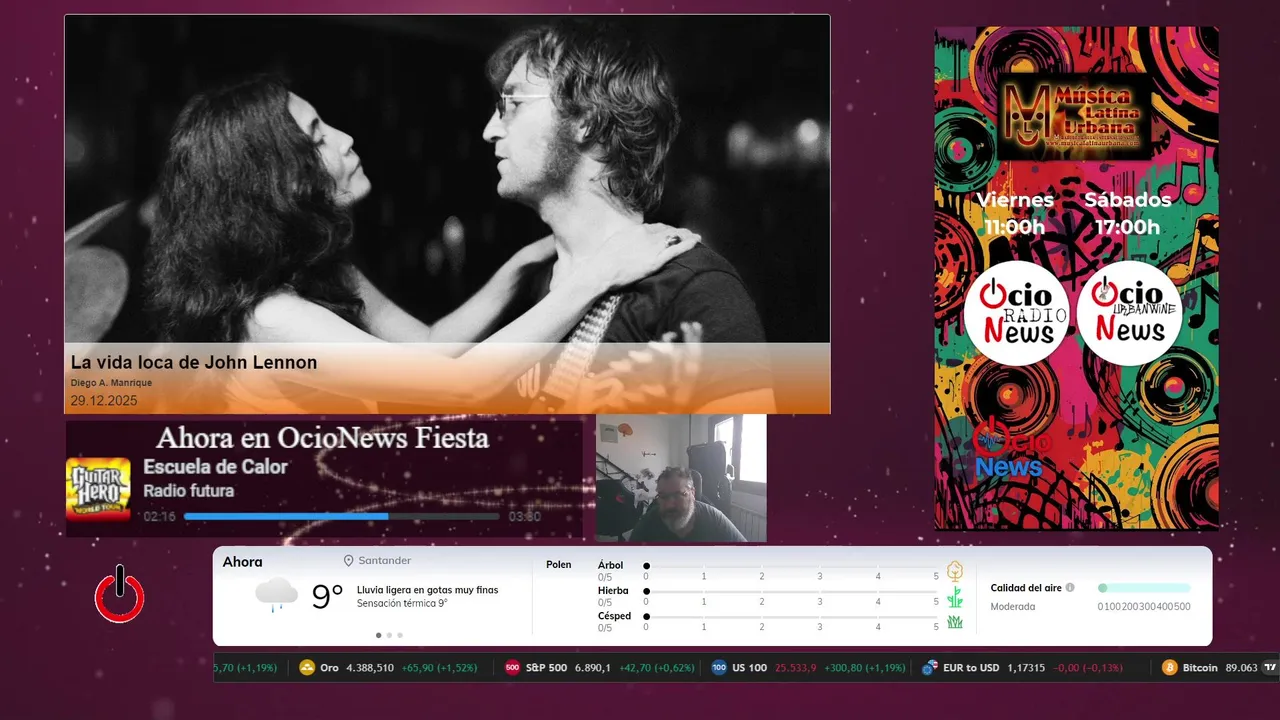Click the air quality level bar
The image size is (1280, 720).
point(1144,588)
